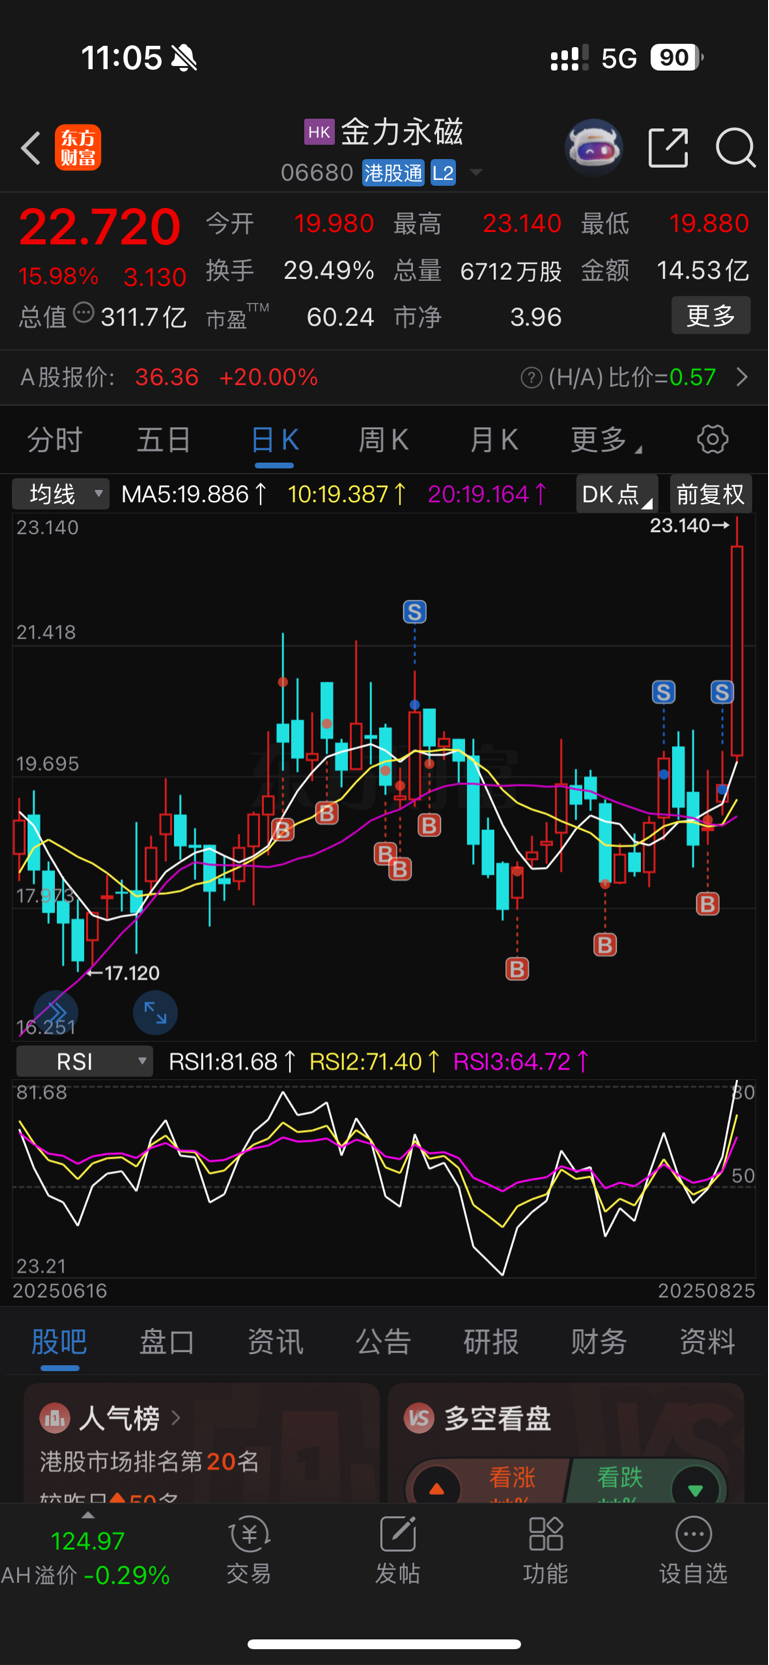Open the DK点 dropdown

pos(617,494)
